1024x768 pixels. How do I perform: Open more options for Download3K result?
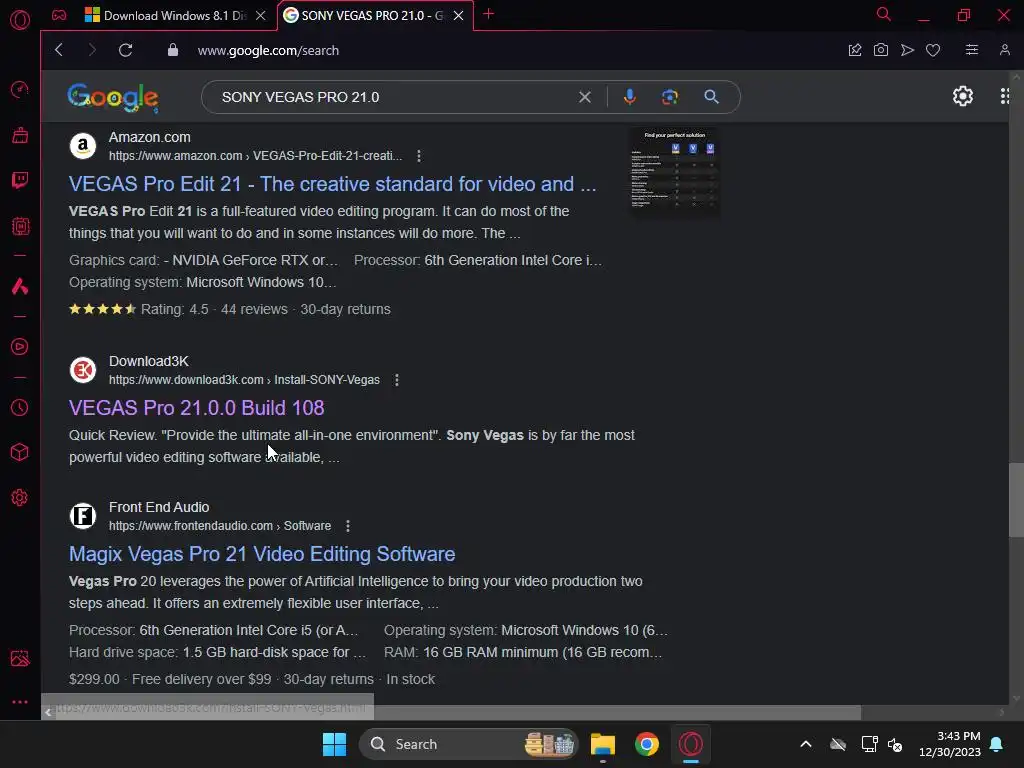click(396, 379)
